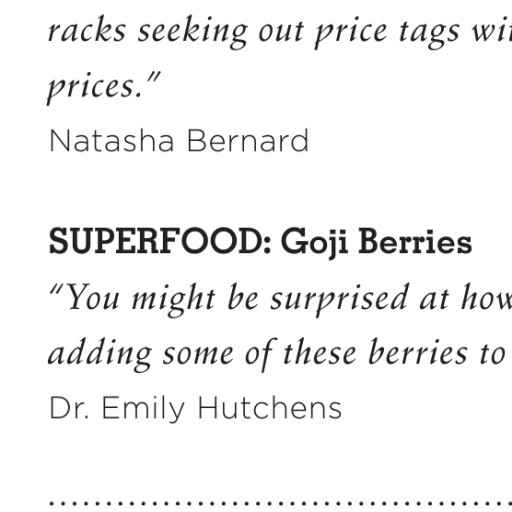The height and width of the screenshot is (512, 512).
Task: Click the first name "Natasha"
Action: (111, 141)
